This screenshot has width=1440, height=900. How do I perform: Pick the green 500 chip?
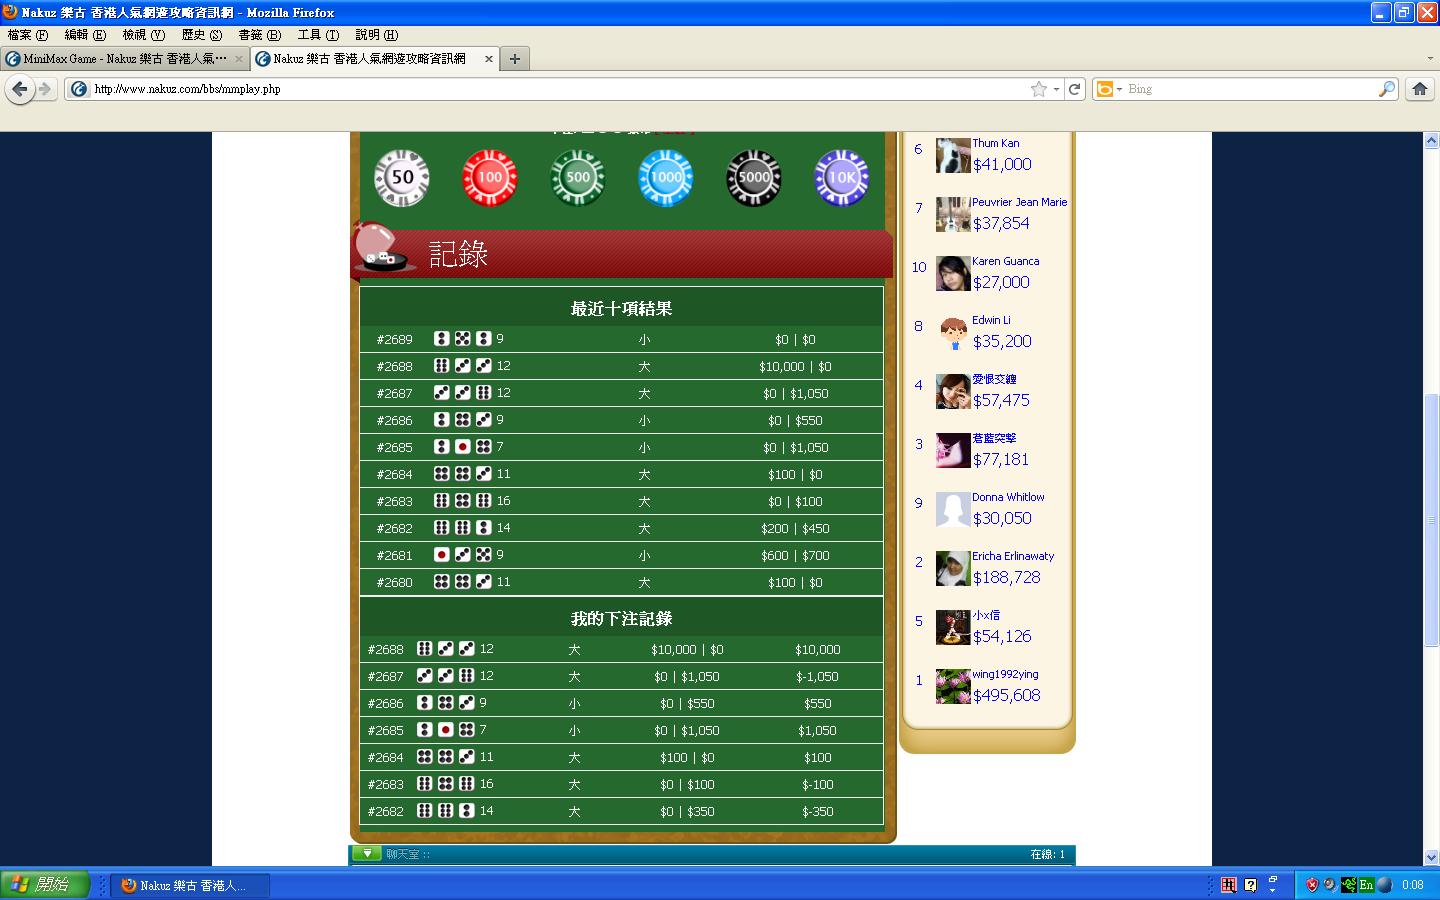577,178
